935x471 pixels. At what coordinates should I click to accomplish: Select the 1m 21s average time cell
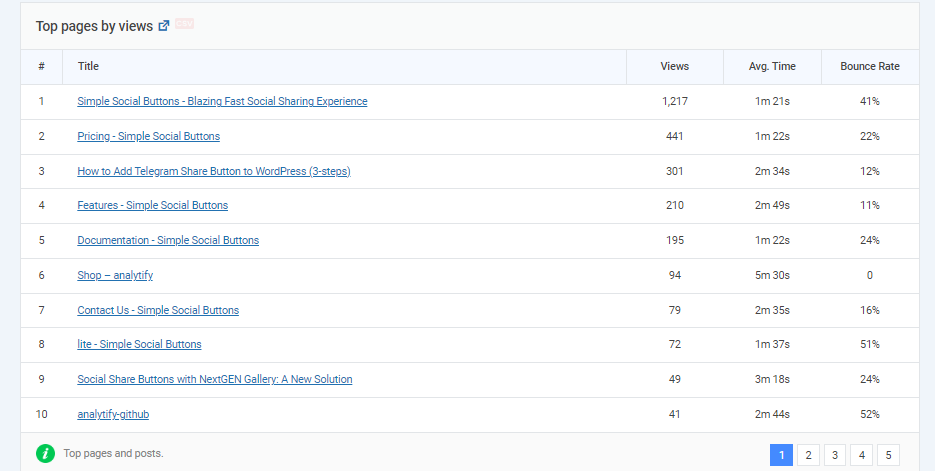pos(772,101)
